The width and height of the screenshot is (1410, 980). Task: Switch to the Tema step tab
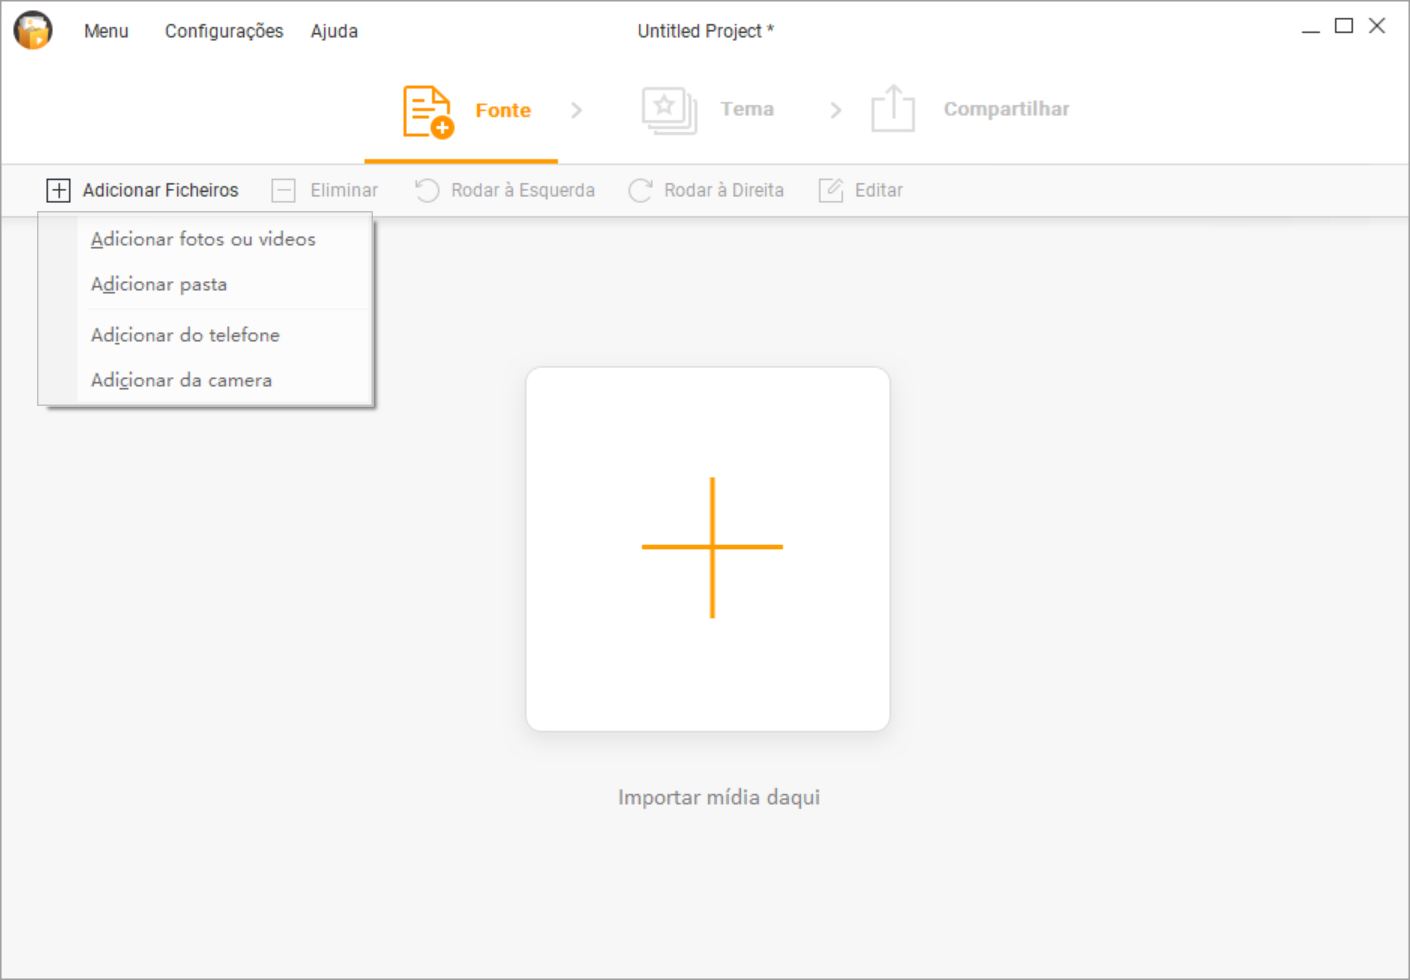click(747, 109)
